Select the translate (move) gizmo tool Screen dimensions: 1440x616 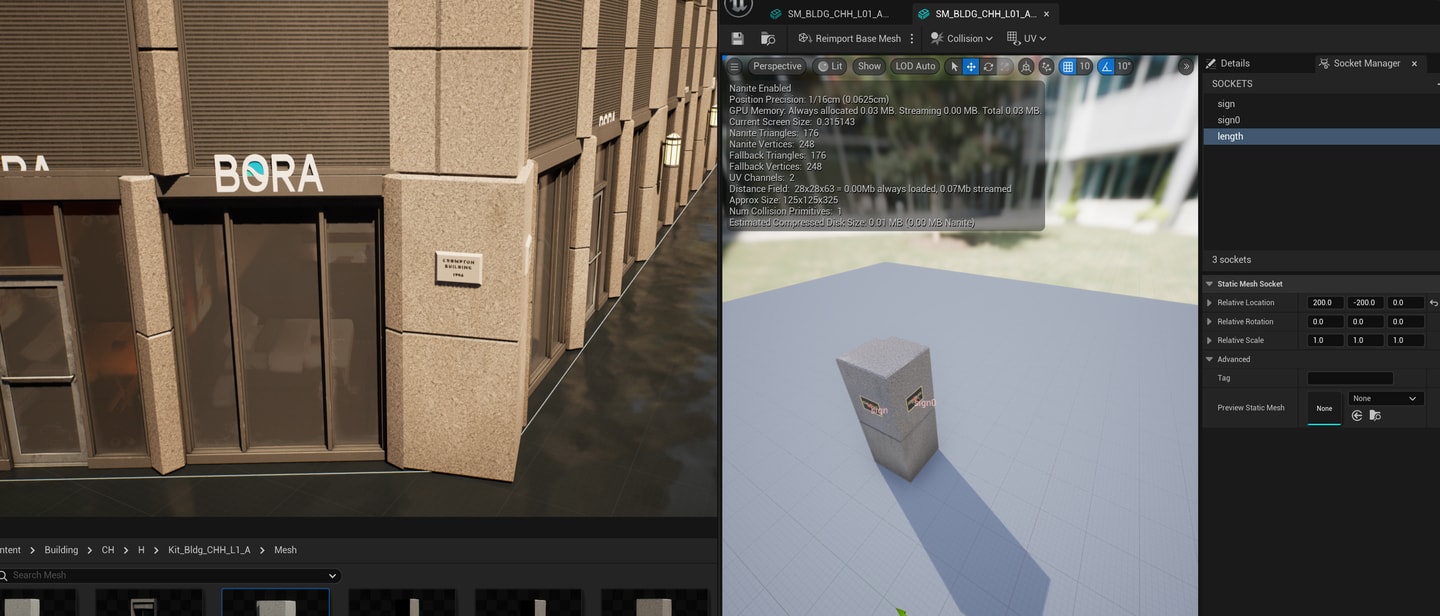(971, 66)
